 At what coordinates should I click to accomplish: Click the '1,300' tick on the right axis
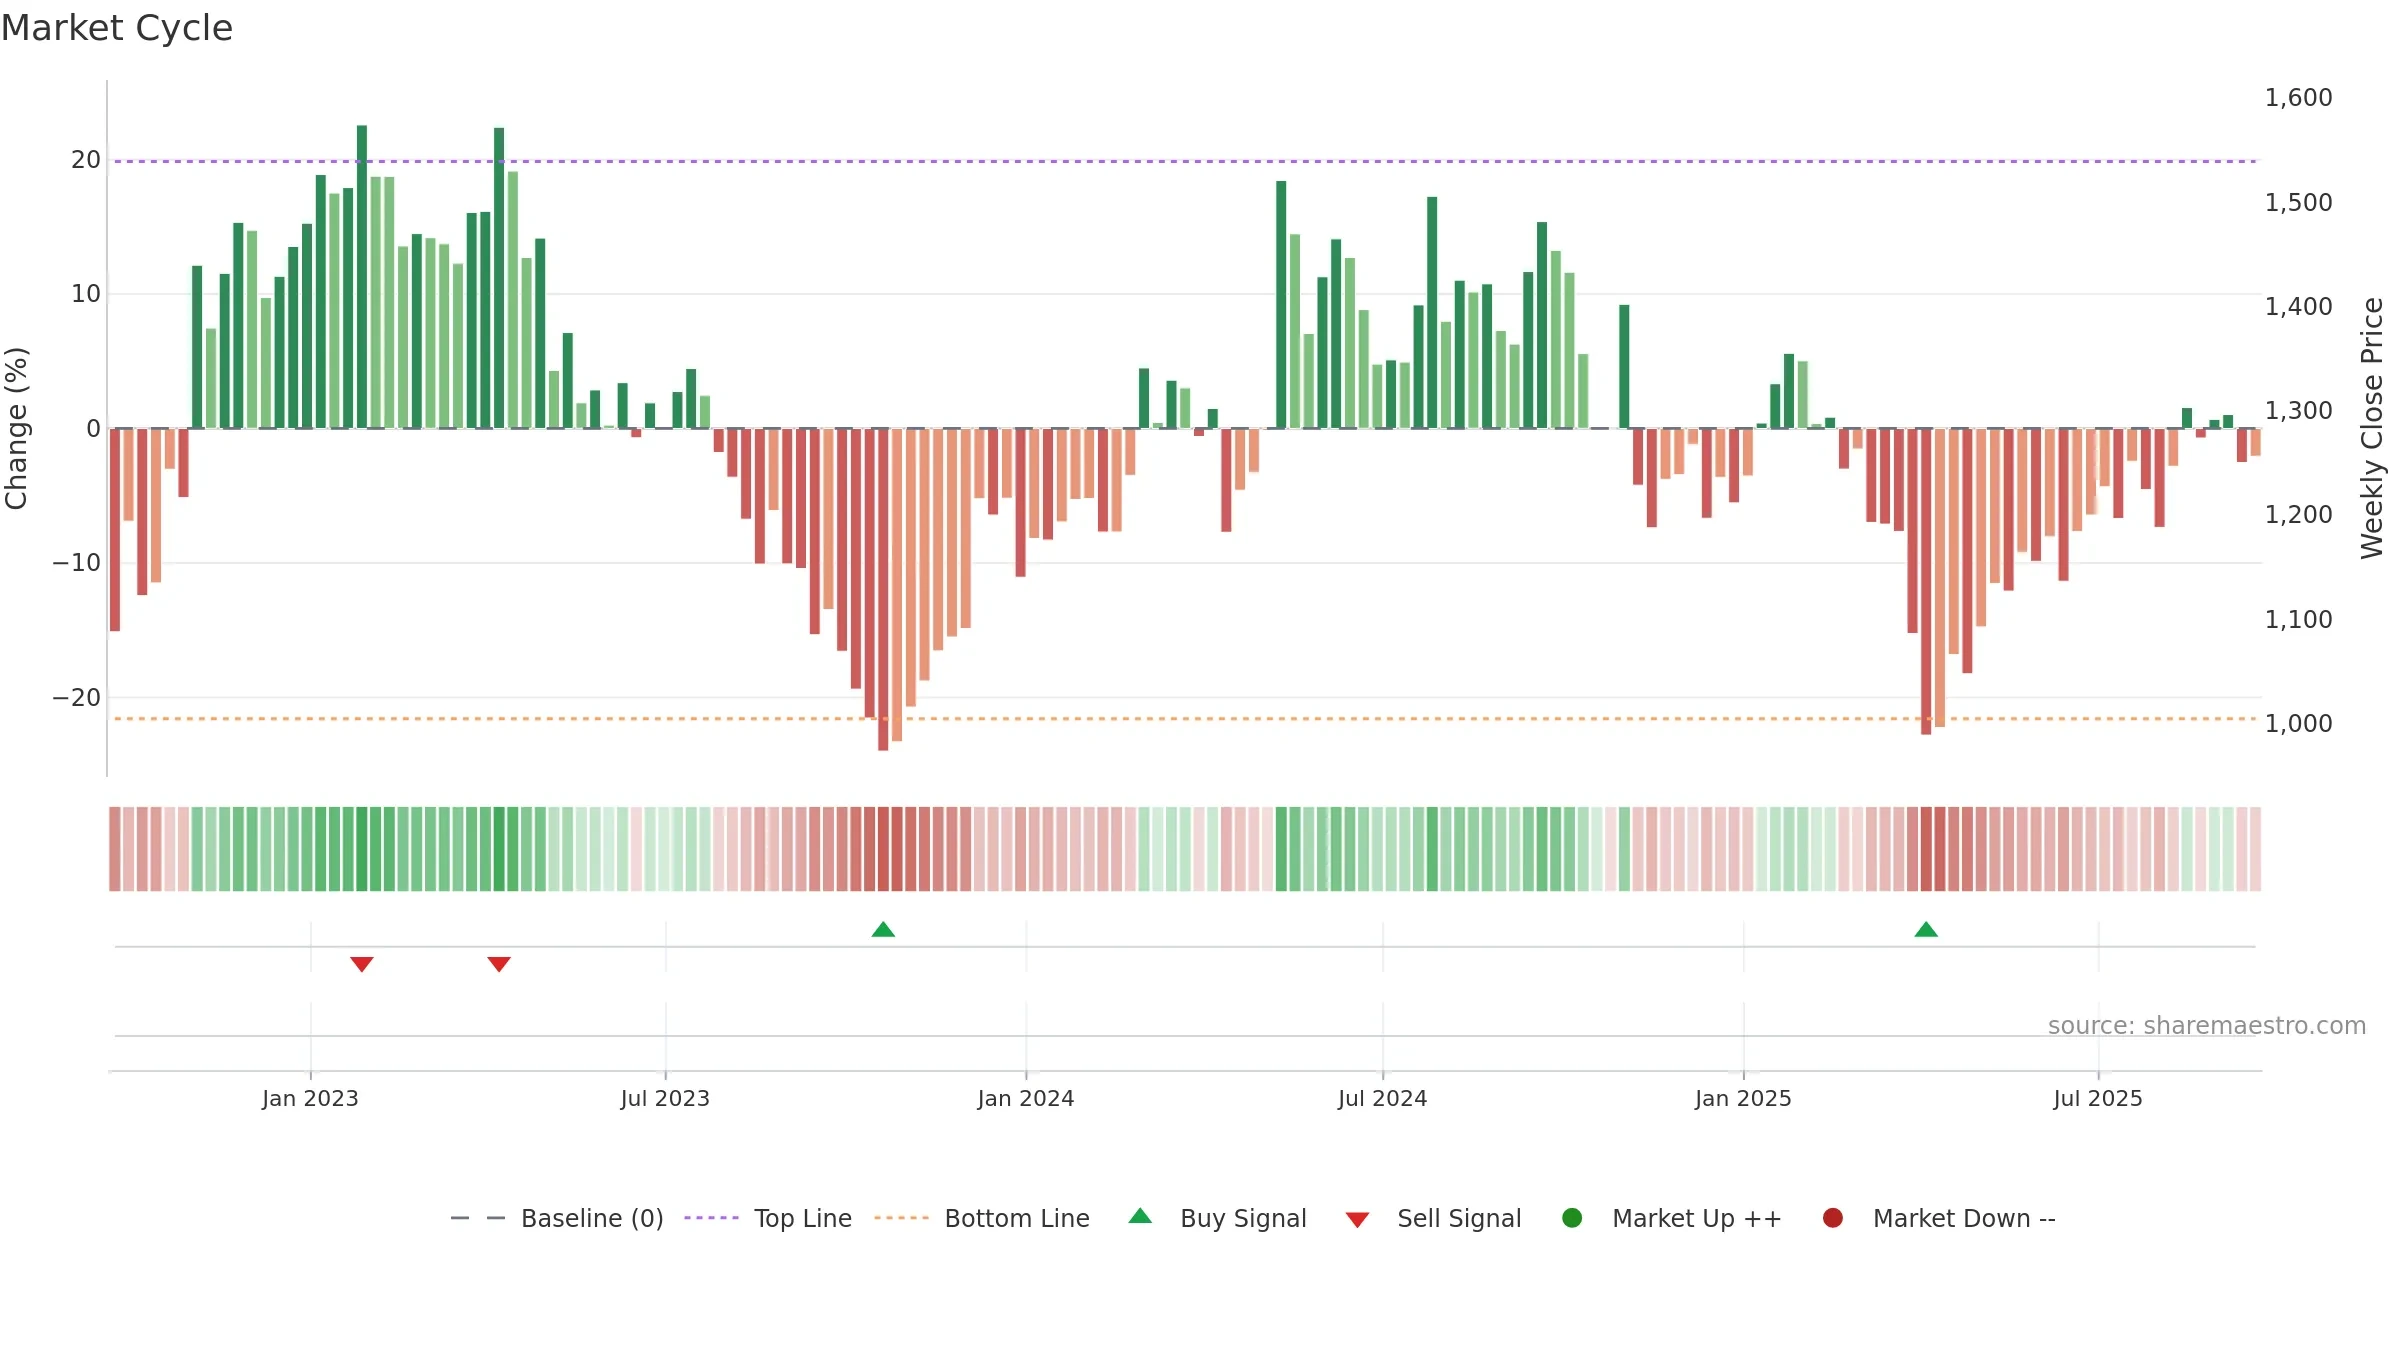2298,411
